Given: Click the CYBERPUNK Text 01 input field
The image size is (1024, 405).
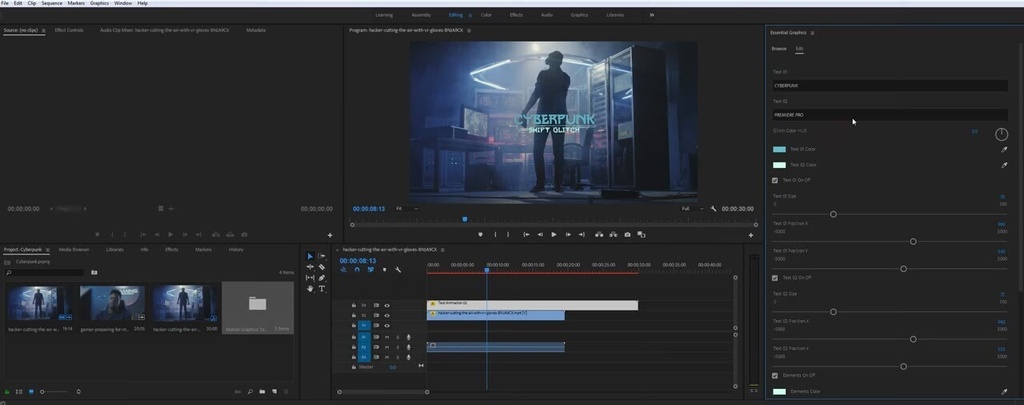Looking at the screenshot, I should coord(890,86).
